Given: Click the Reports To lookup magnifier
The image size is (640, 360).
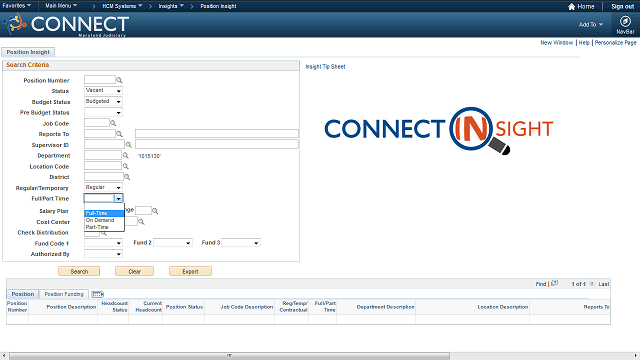Looking at the screenshot, I should pos(119,133).
